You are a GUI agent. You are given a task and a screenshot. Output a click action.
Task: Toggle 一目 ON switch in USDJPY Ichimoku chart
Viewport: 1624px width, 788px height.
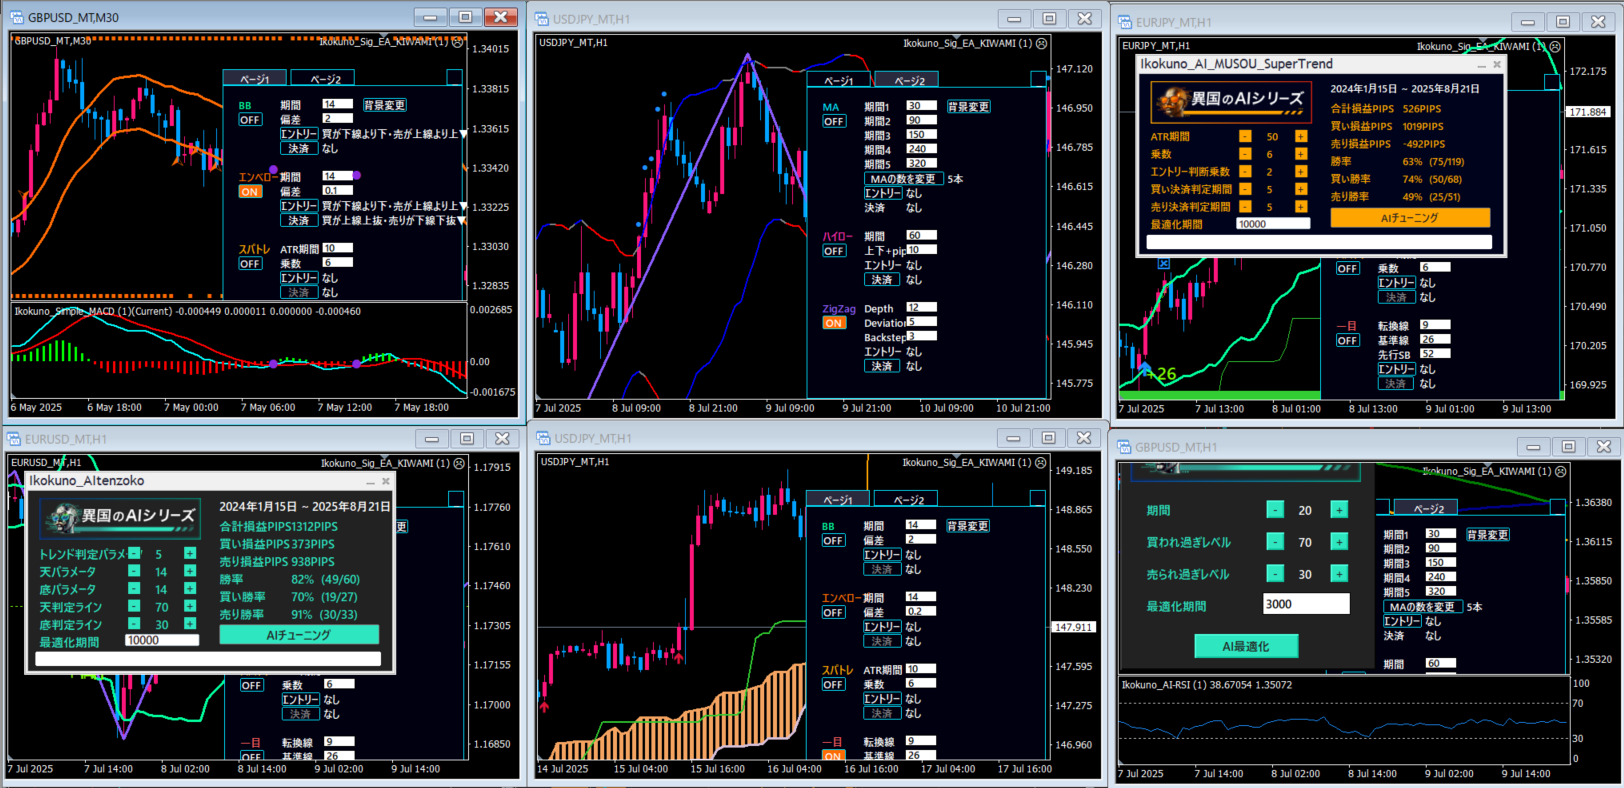click(x=833, y=756)
